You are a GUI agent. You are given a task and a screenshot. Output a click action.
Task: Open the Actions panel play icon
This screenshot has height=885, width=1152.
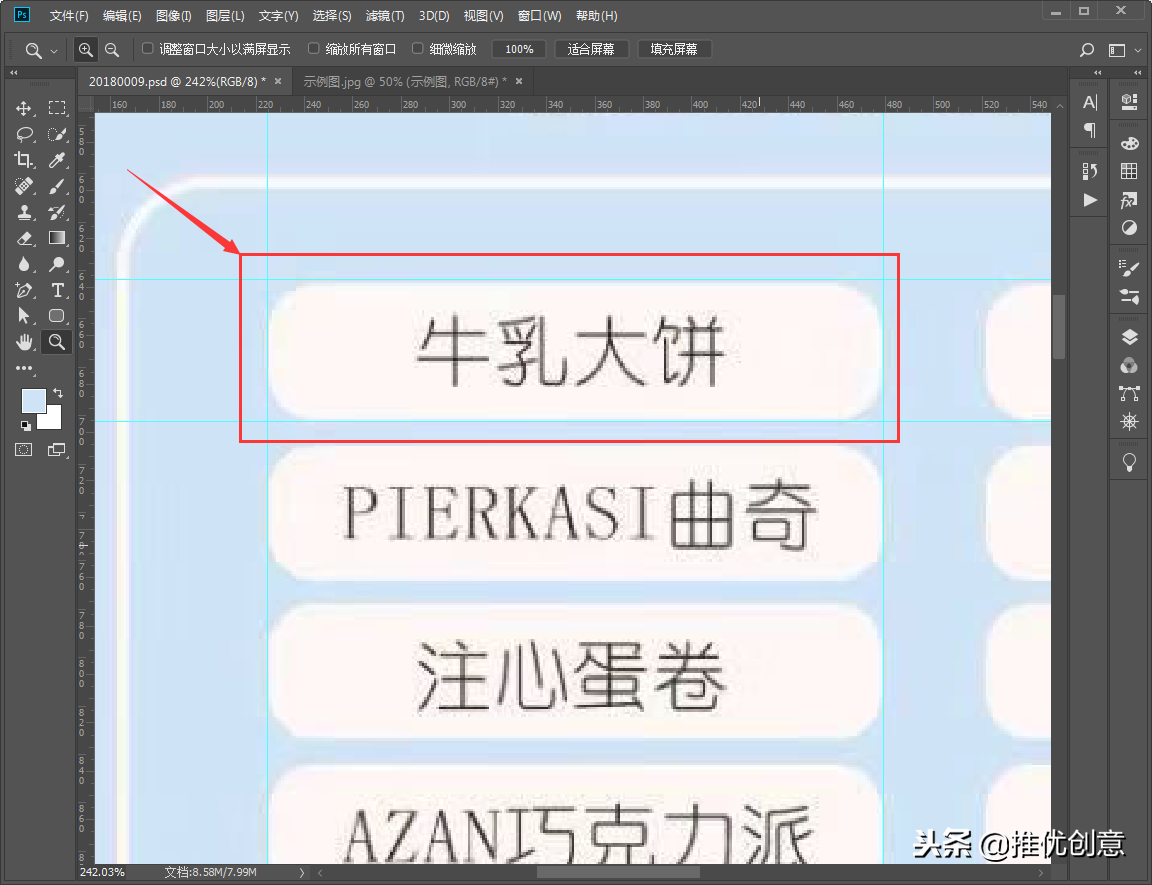point(1090,200)
